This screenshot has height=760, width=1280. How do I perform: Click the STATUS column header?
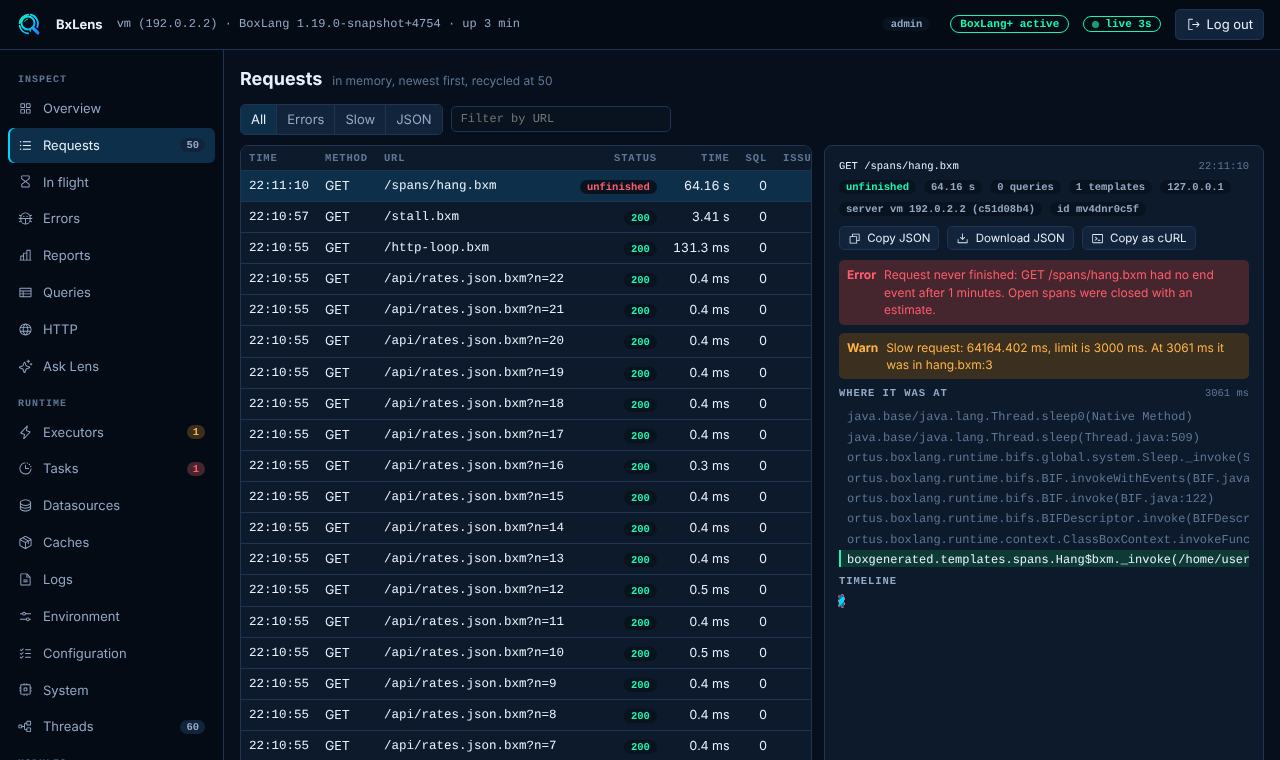(x=635, y=158)
